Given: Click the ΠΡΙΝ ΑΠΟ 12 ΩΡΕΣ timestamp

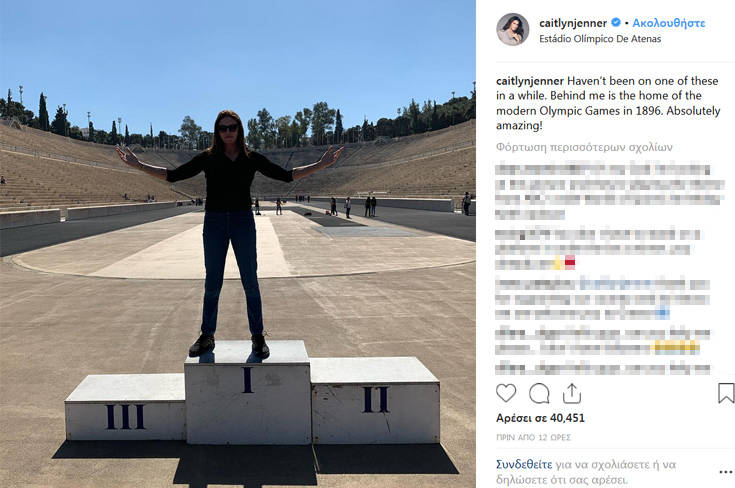Looking at the screenshot, I should point(533,437).
